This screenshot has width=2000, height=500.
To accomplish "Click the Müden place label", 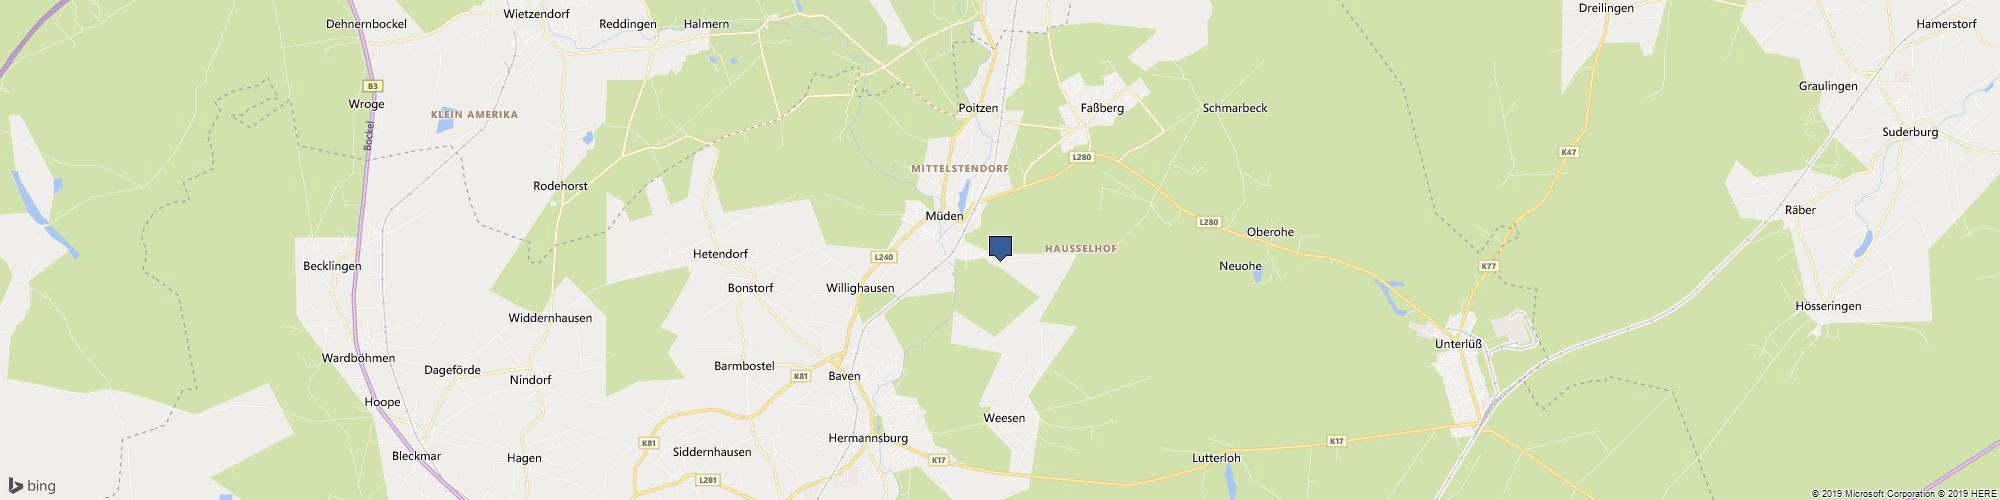I will click(x=945, y=216).
